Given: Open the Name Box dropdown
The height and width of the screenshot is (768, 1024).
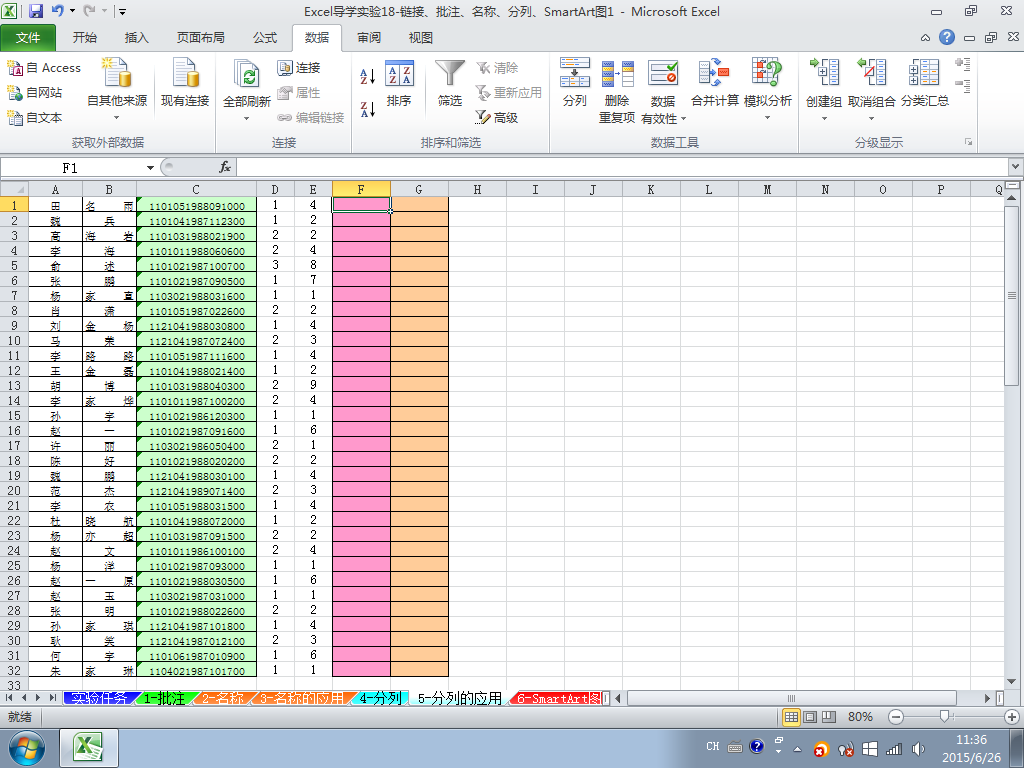Looking at the screenshot, I should coord(150,168).
